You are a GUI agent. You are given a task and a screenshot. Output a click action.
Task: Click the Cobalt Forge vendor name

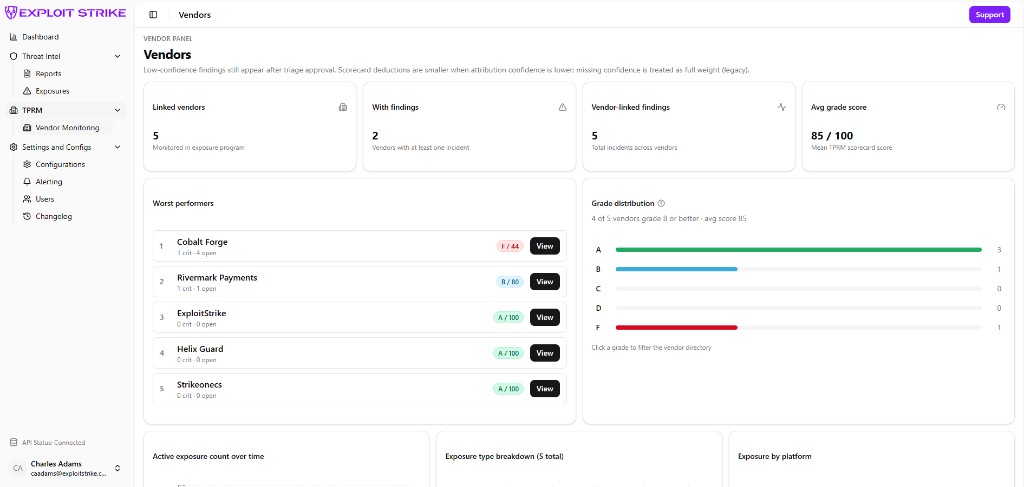pos(202,242)
